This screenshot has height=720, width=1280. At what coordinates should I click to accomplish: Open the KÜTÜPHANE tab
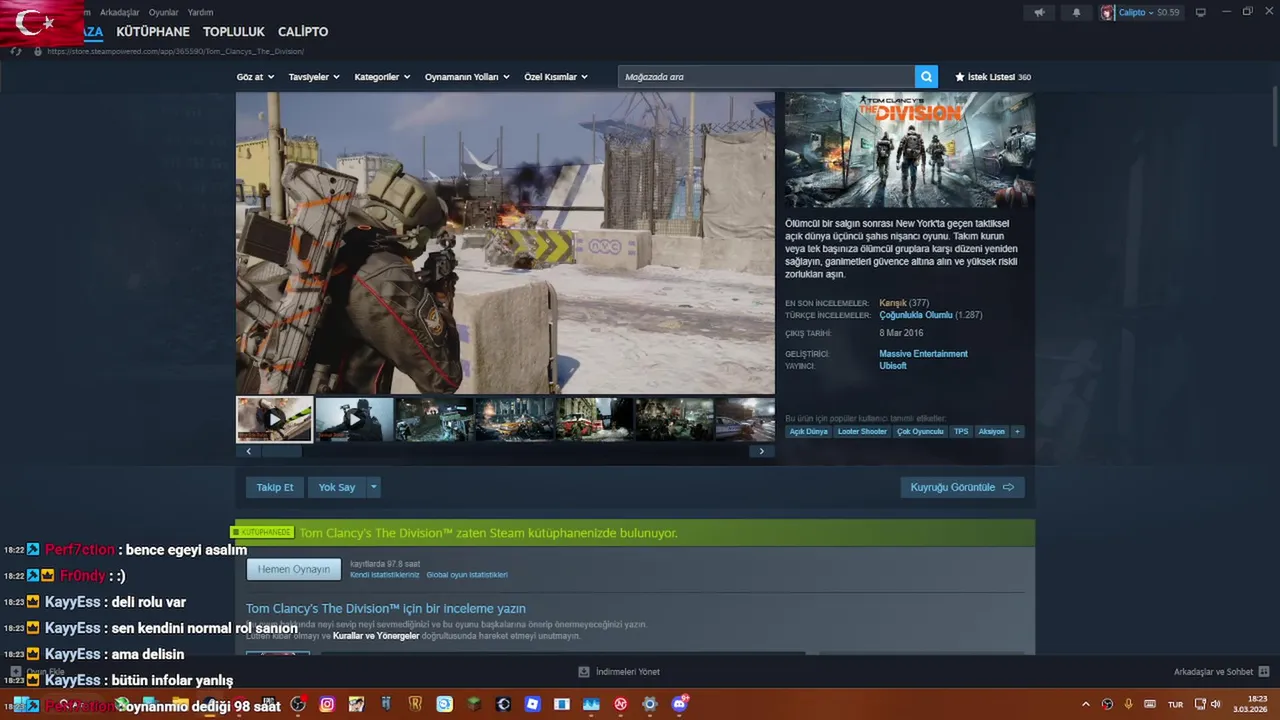point(153,32)
